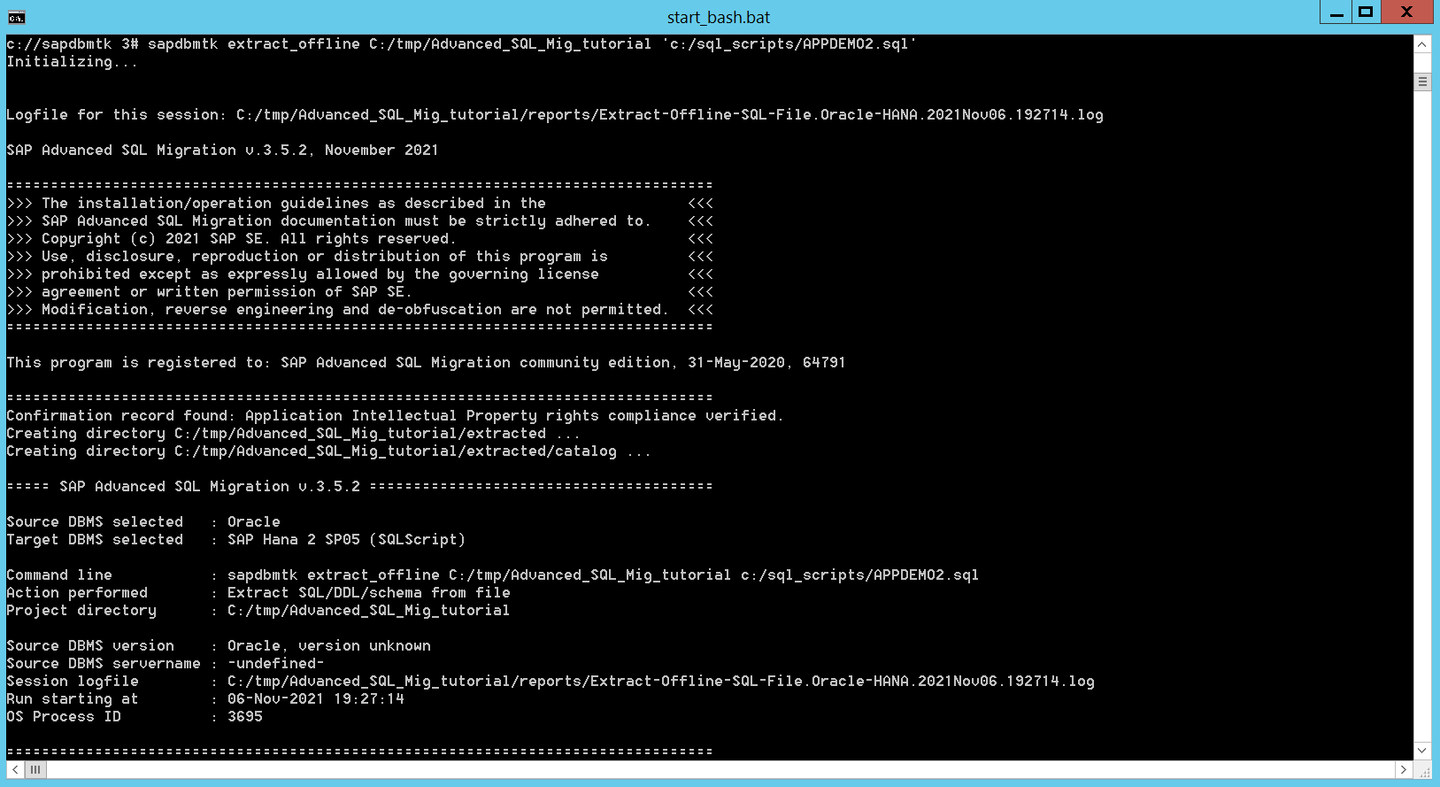Click the horizontal scrollbar right arrow
Image resolution: width=1440 pixels, height=787 pixels.
pyautogui.click(x=1404, y=770)
